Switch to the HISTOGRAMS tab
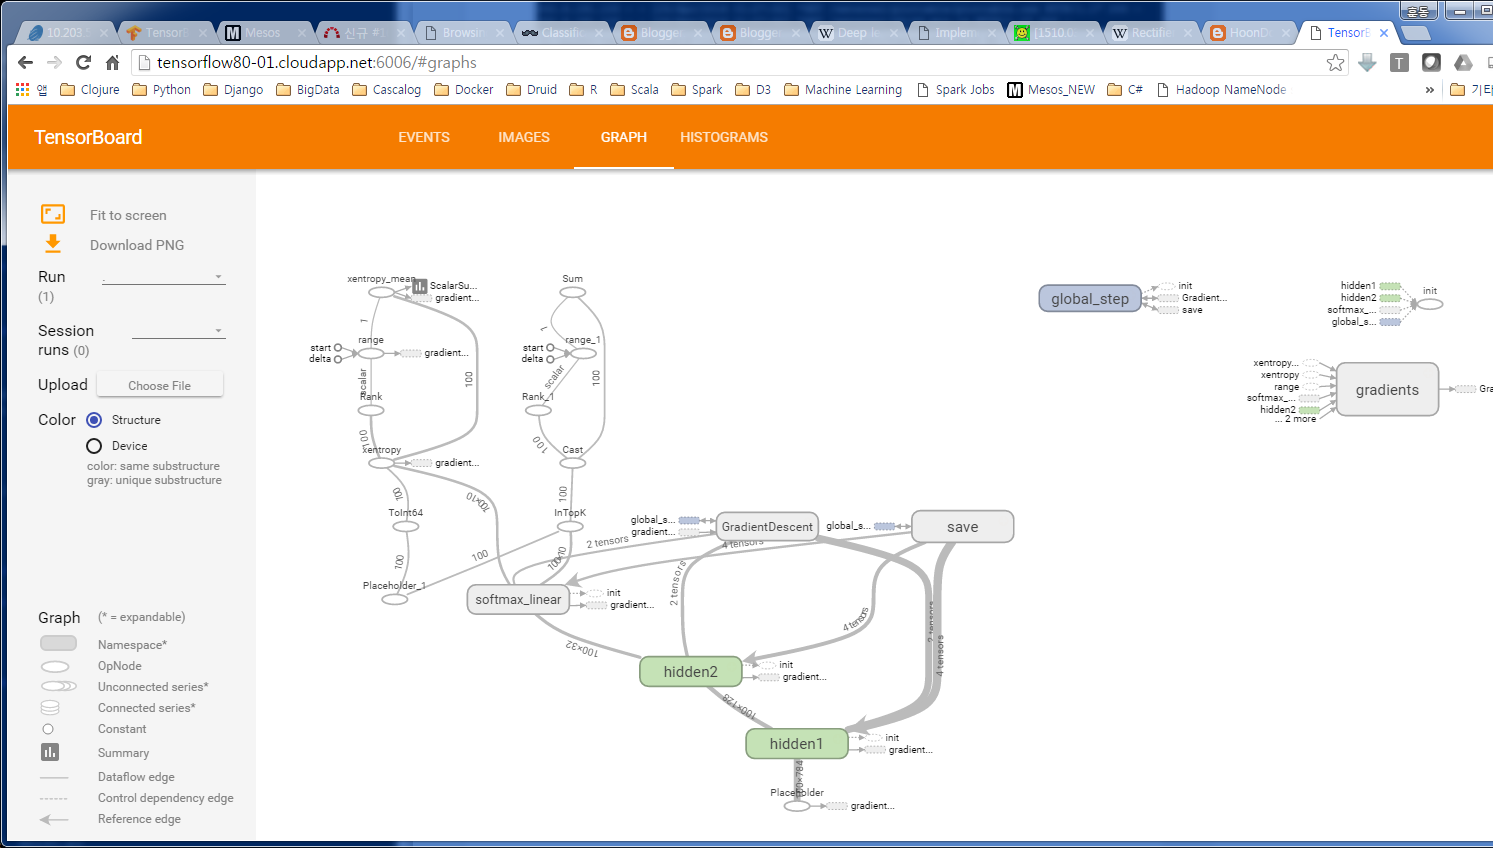 [x=723, y=137]
